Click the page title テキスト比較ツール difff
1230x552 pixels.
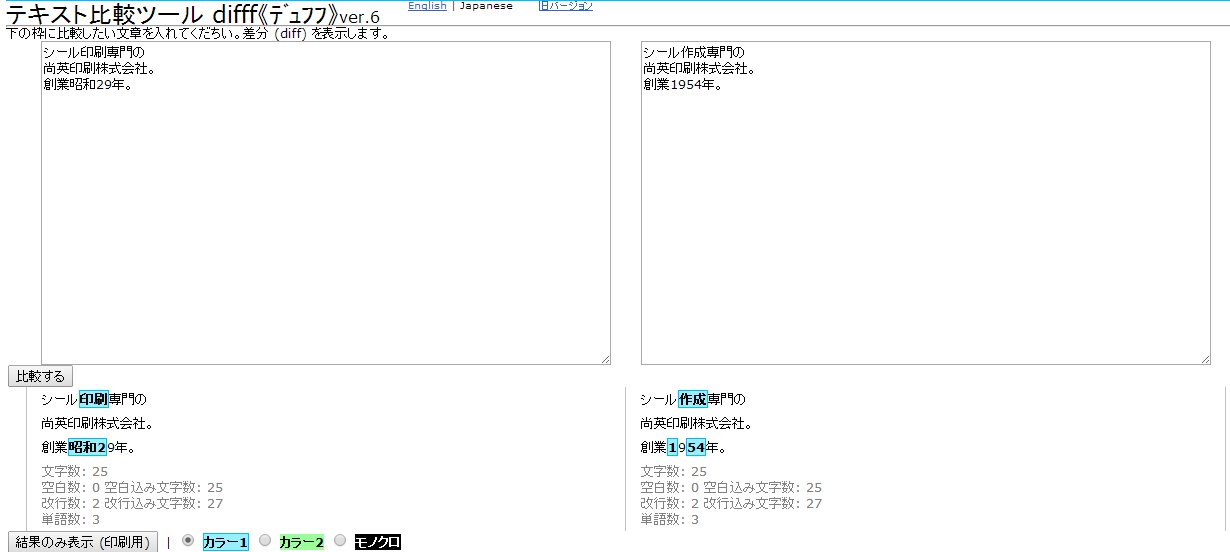point(193,14)
